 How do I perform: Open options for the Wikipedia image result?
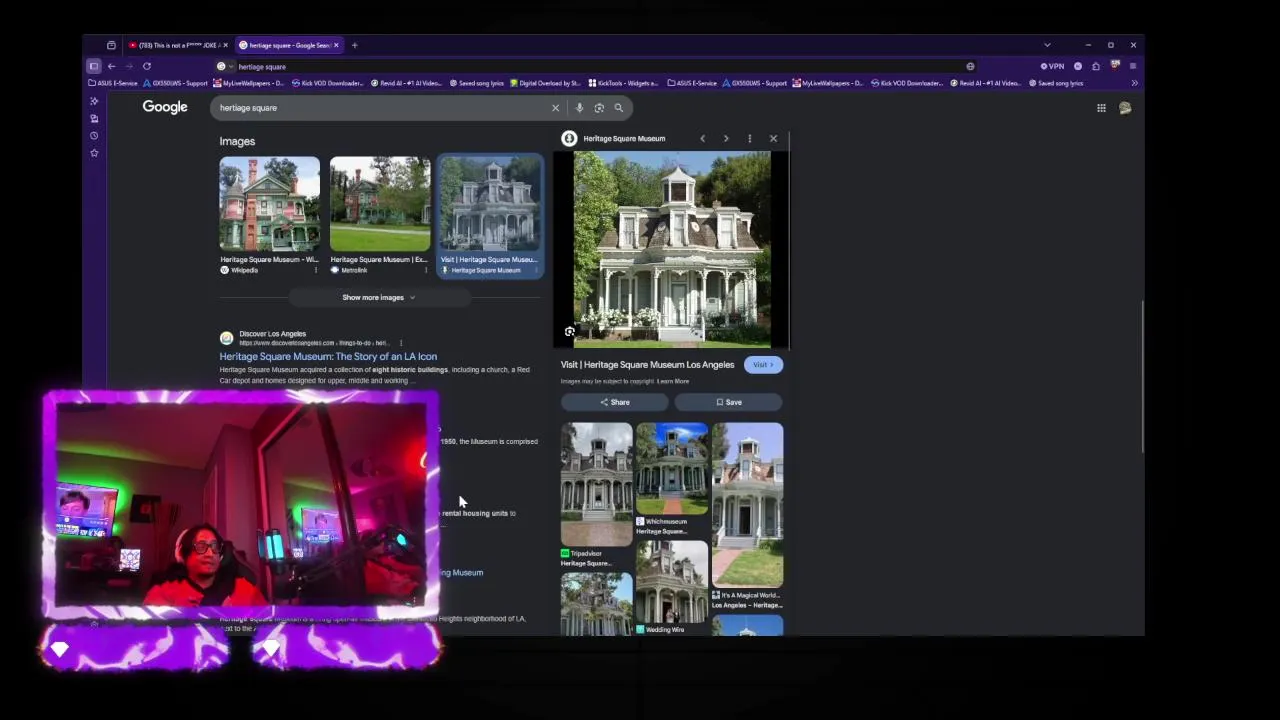(x=316, y=270)
